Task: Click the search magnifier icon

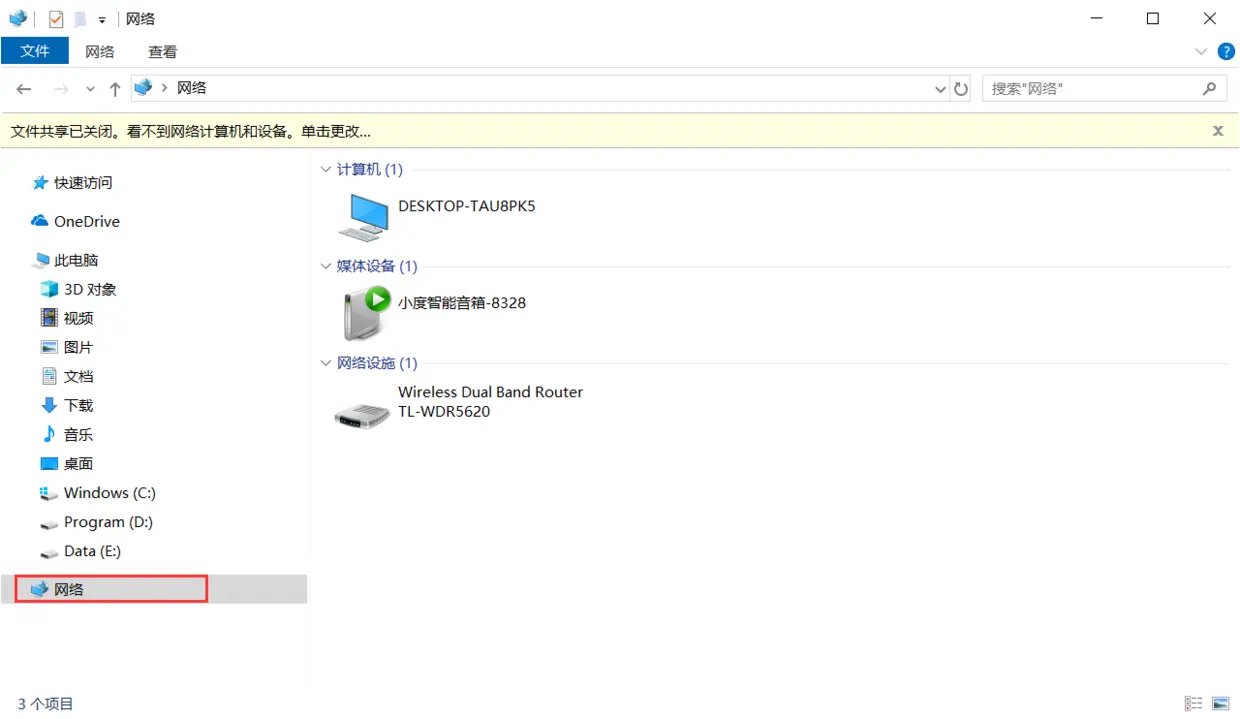Action: [1210, 88]
